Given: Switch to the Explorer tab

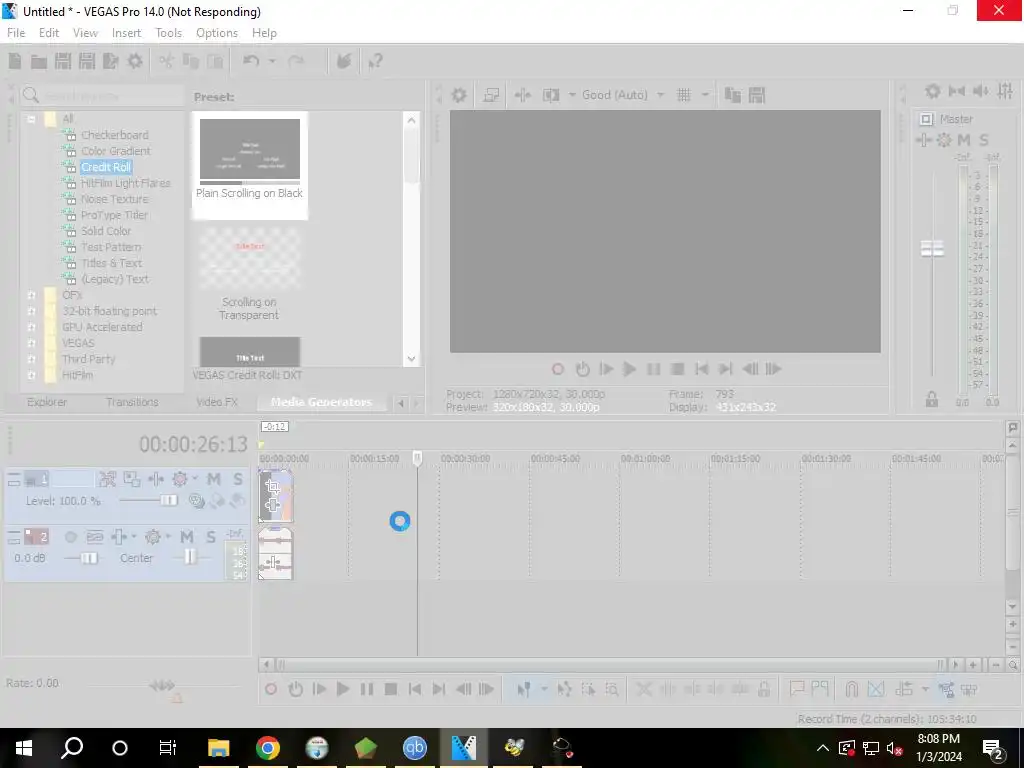Looking at the screenshot, I should click(x=47, y=402).
